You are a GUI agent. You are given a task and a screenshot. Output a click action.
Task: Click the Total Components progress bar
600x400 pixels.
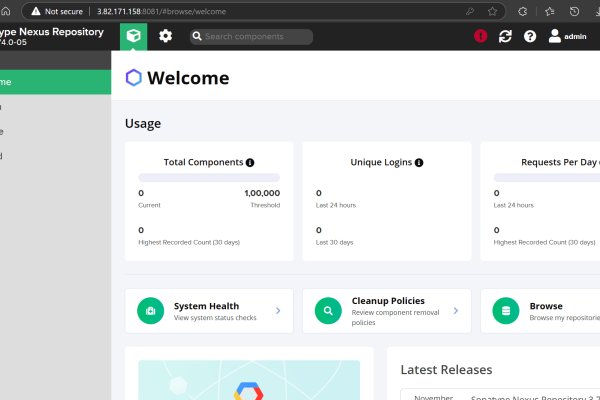coord(209,178)
